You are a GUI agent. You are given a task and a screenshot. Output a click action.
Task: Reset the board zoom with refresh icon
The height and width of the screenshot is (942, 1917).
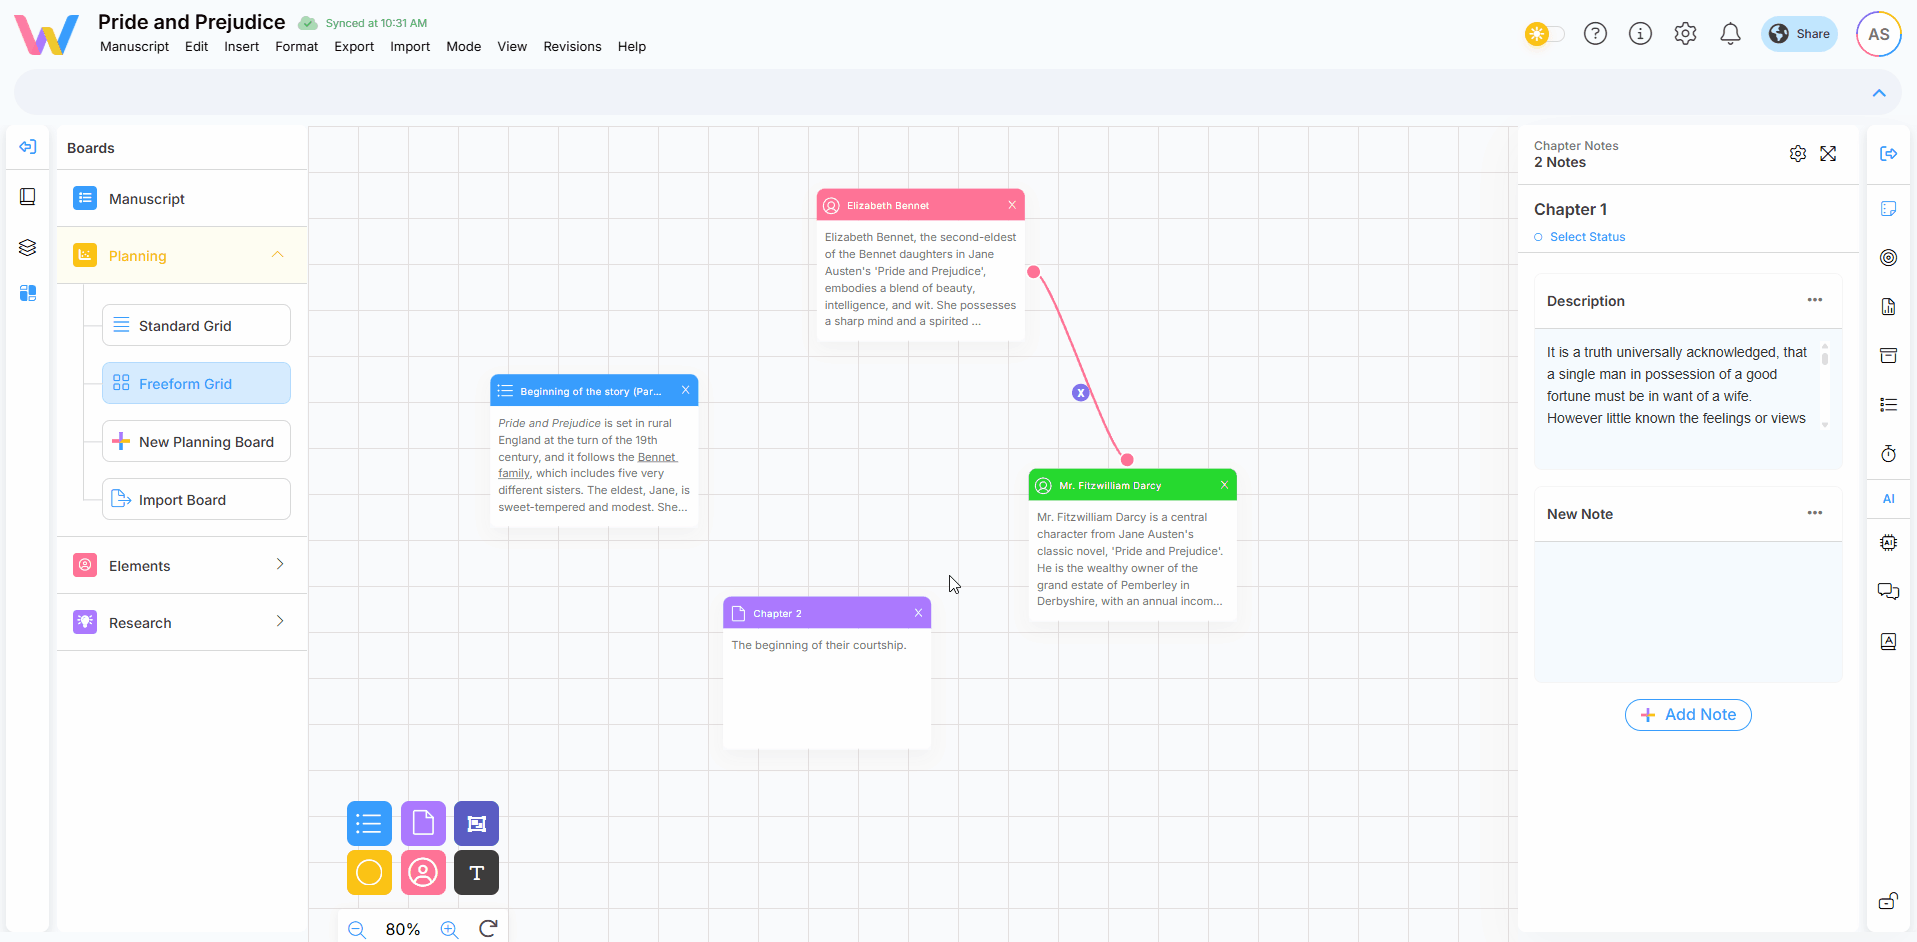[488, 929]
